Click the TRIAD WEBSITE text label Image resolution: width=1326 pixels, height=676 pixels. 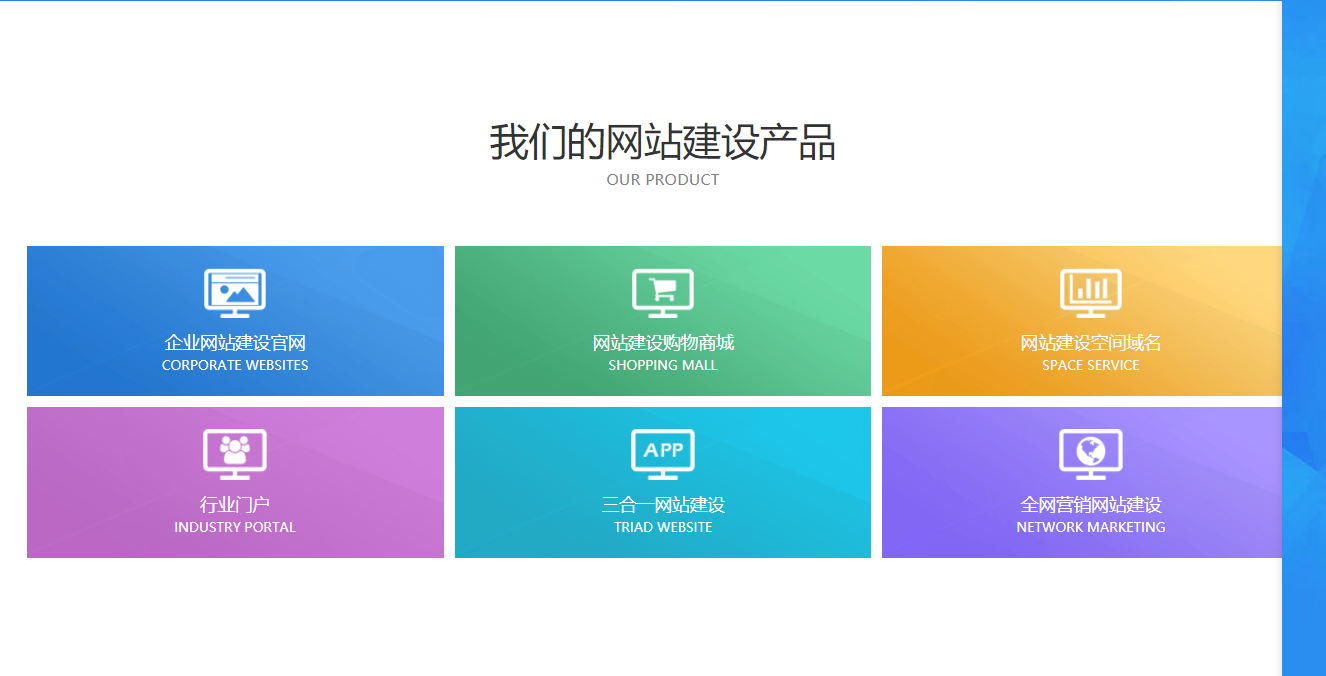click(663, 527)
